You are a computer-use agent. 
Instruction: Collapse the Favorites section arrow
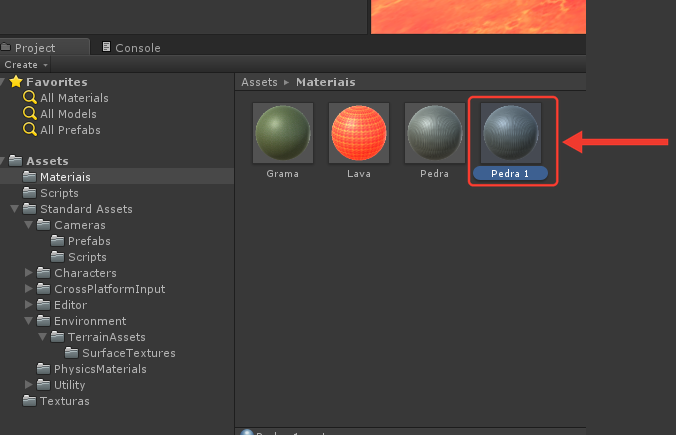pyautogui.click(x=3, y=82)
